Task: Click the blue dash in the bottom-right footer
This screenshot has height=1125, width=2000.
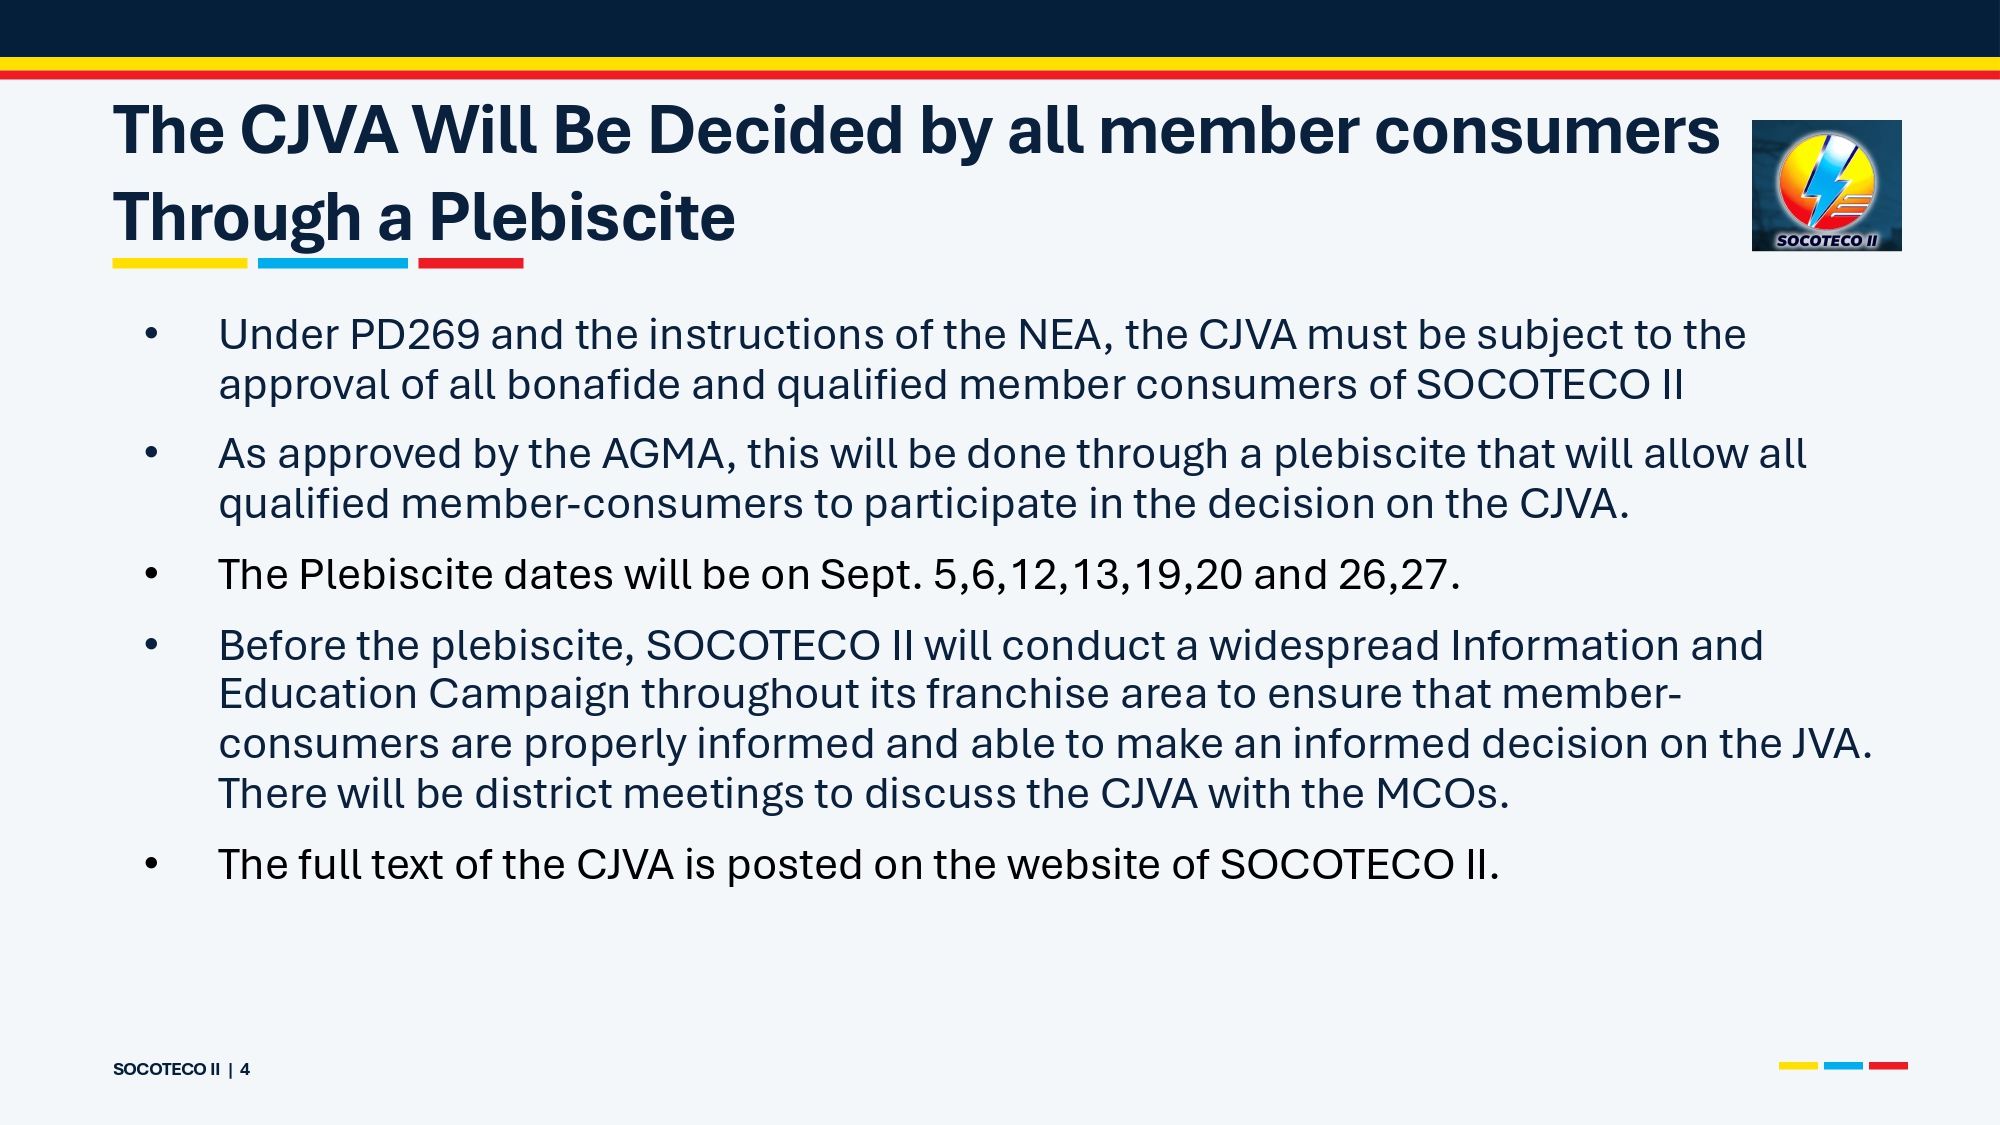Action: (1843, 1066)
